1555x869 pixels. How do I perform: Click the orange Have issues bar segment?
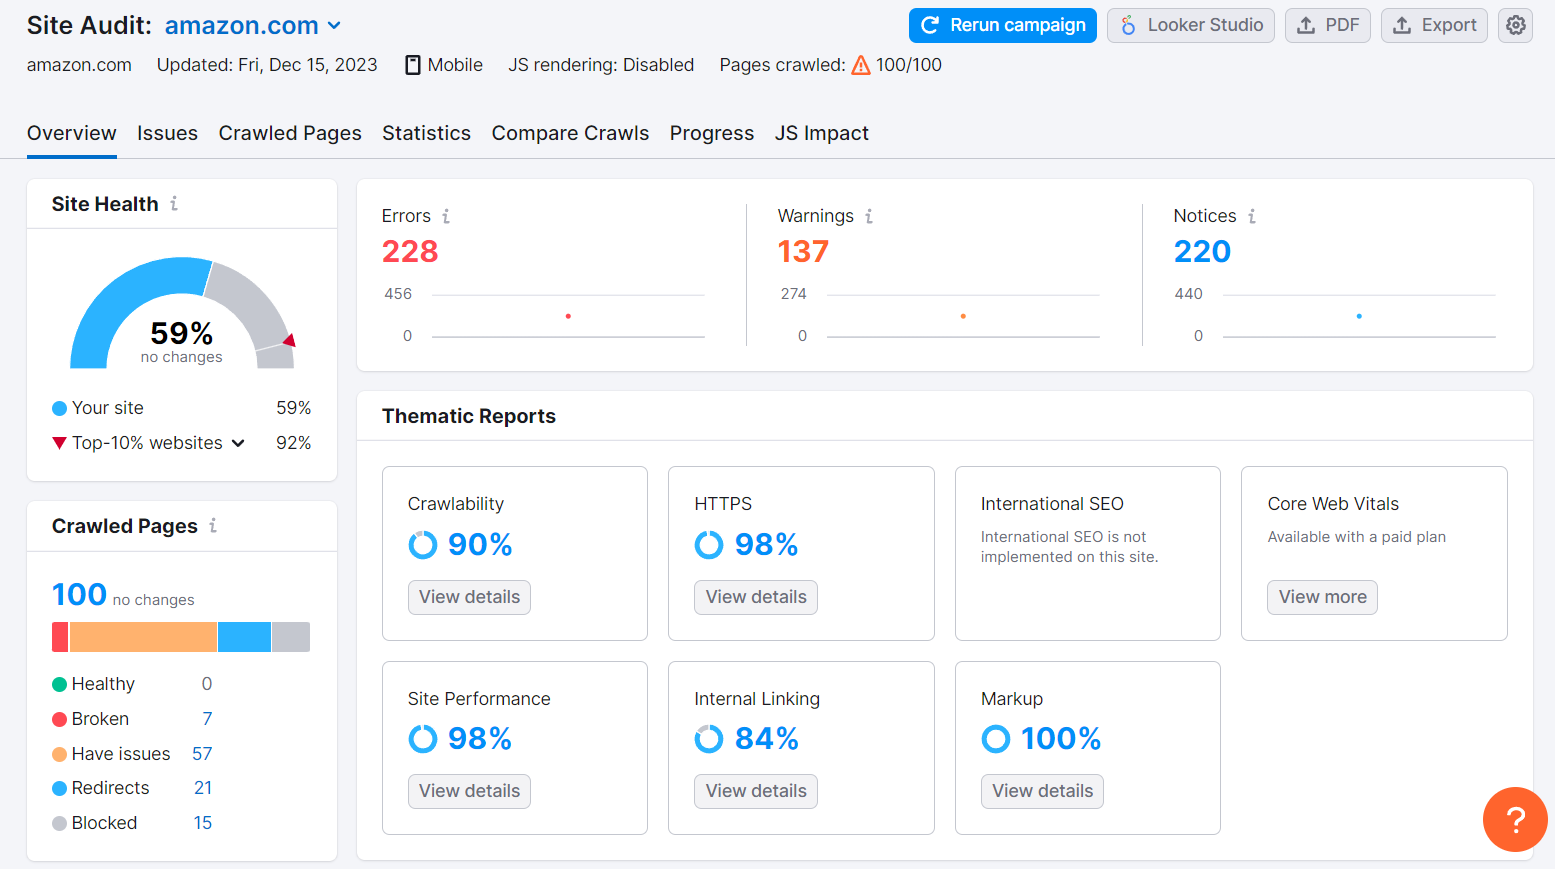pos(143,637)
